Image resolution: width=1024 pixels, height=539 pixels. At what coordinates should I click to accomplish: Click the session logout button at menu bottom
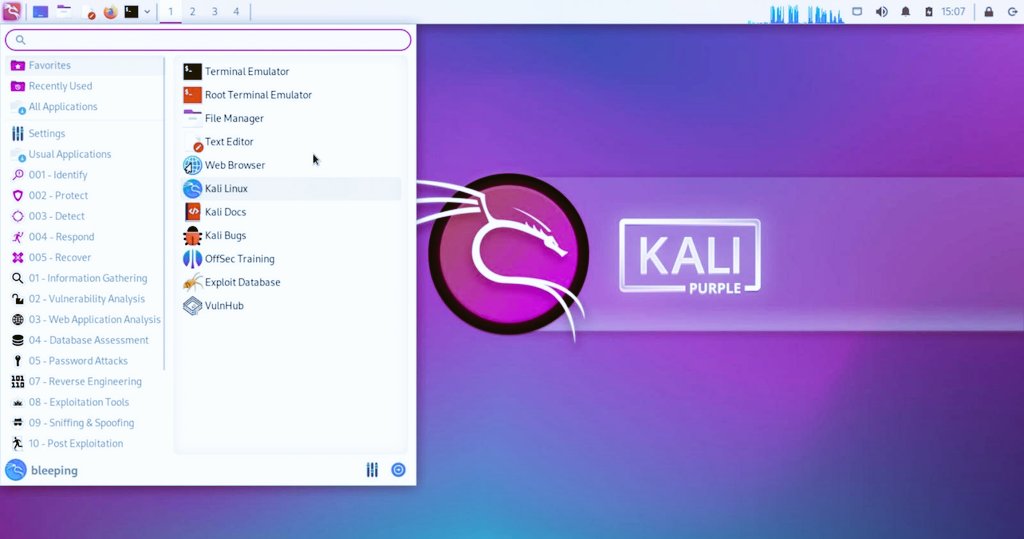(x=398, y=470)
